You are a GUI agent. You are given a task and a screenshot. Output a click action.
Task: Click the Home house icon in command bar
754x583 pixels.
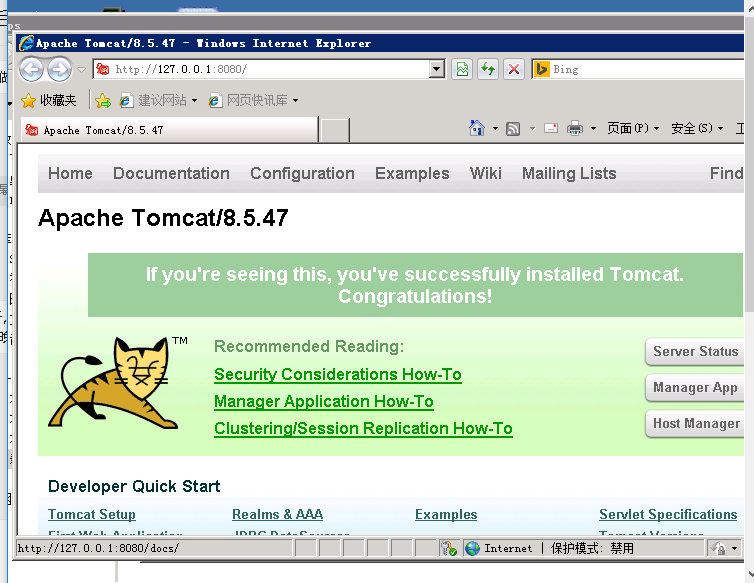click(x=477, y=128)
